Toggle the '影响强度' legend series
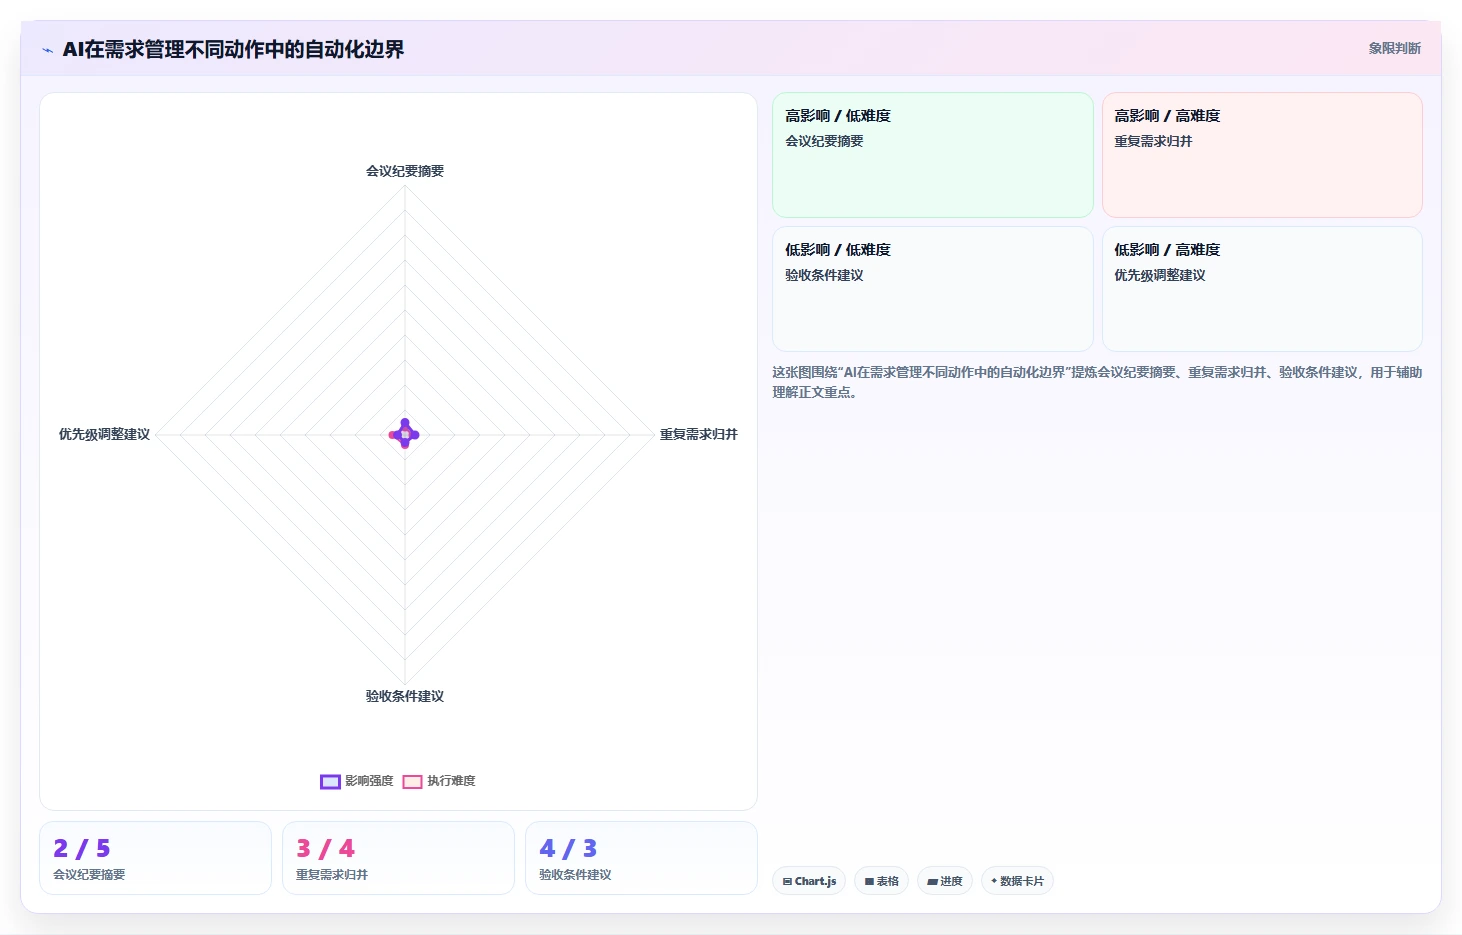 click(357, 781)
